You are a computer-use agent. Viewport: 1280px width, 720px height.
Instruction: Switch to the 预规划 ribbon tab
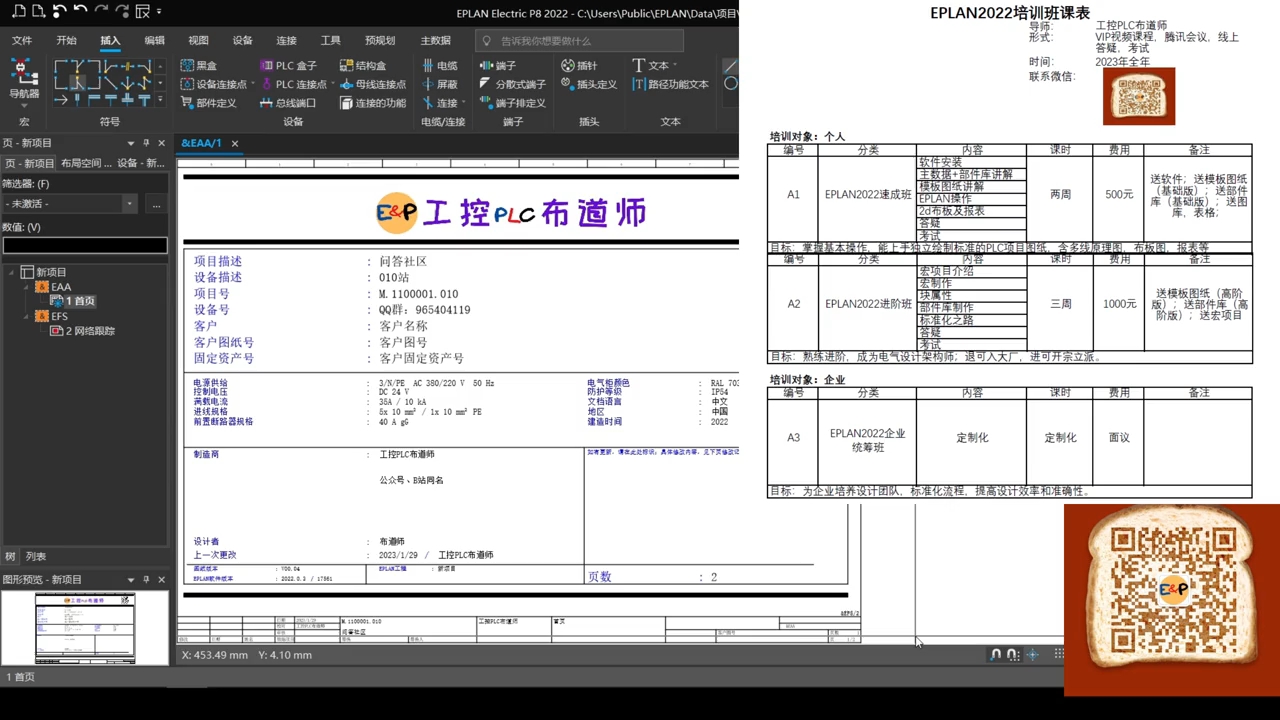tap(380, 41)
